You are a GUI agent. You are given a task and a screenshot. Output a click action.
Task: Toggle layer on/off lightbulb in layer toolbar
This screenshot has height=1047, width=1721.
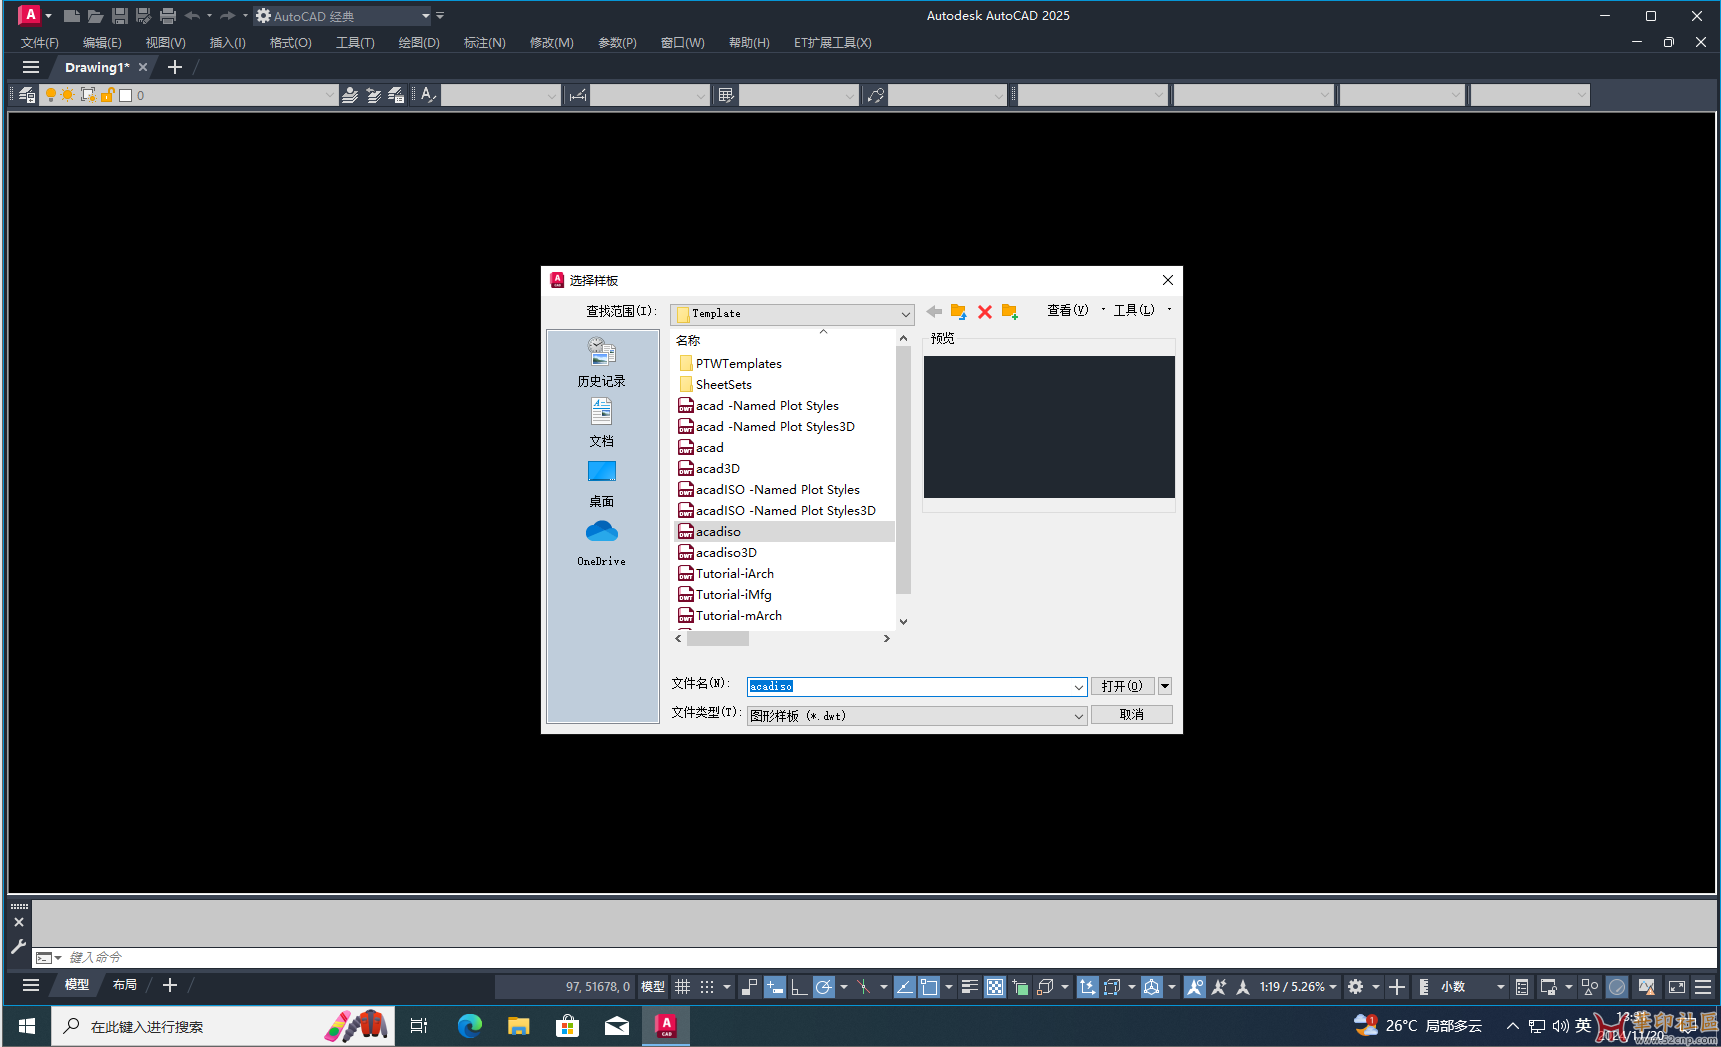click(50, 95)
